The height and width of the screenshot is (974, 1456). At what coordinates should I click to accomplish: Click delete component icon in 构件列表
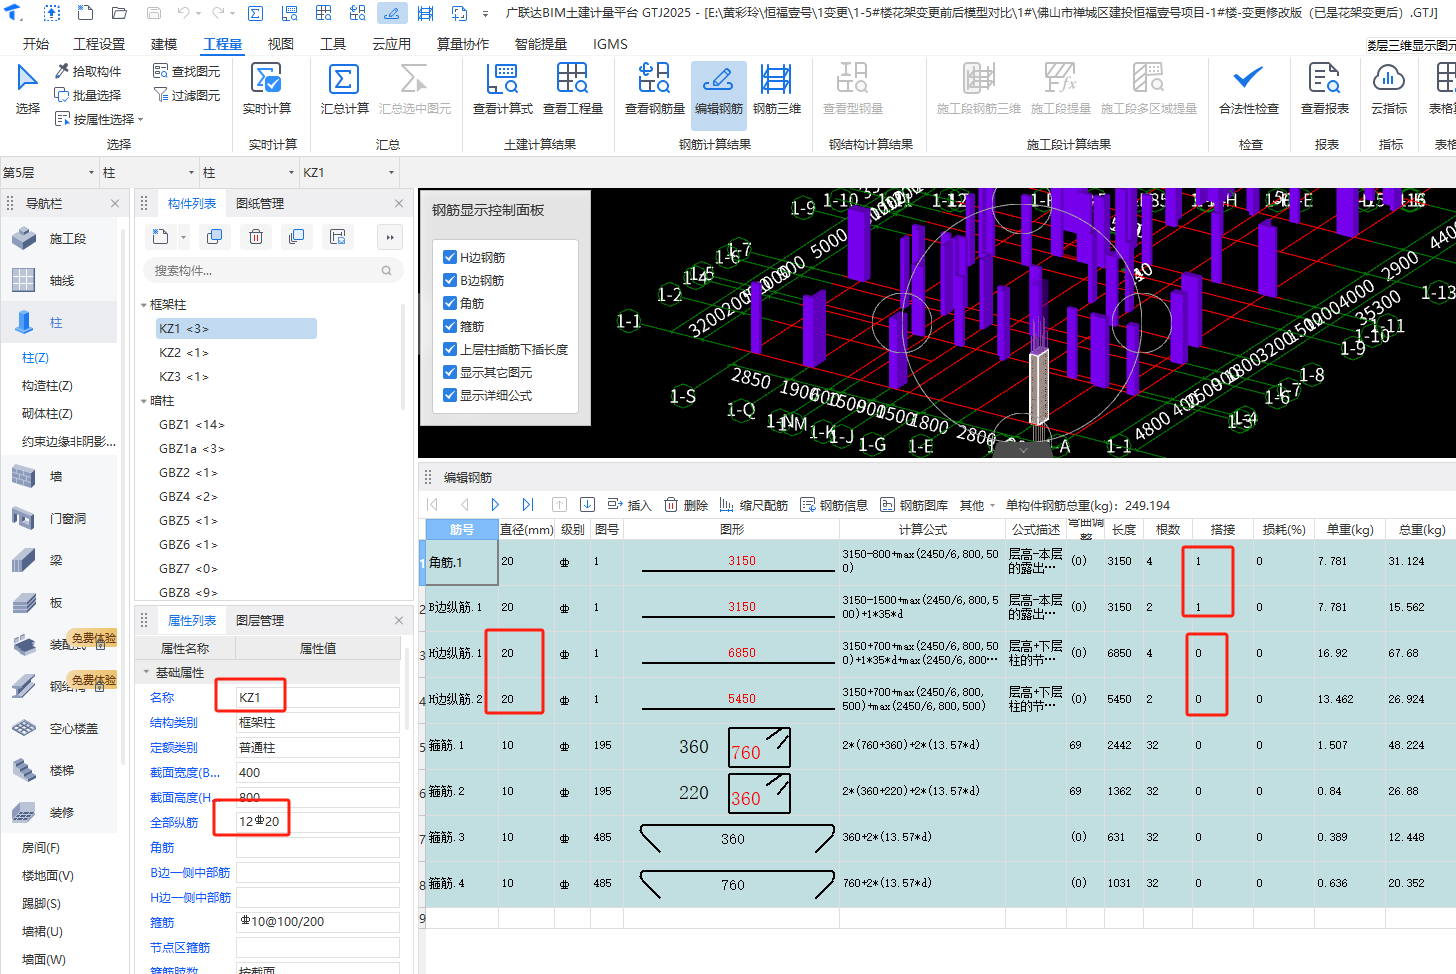(x=256, y=237)
